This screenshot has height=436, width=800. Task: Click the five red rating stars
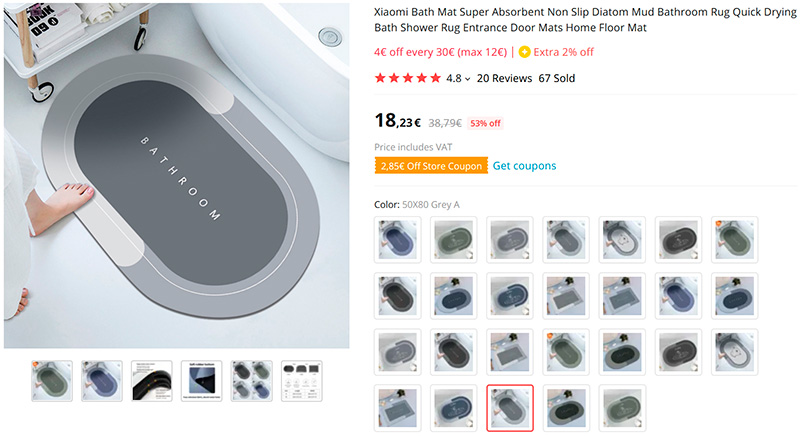click(407, 78)
